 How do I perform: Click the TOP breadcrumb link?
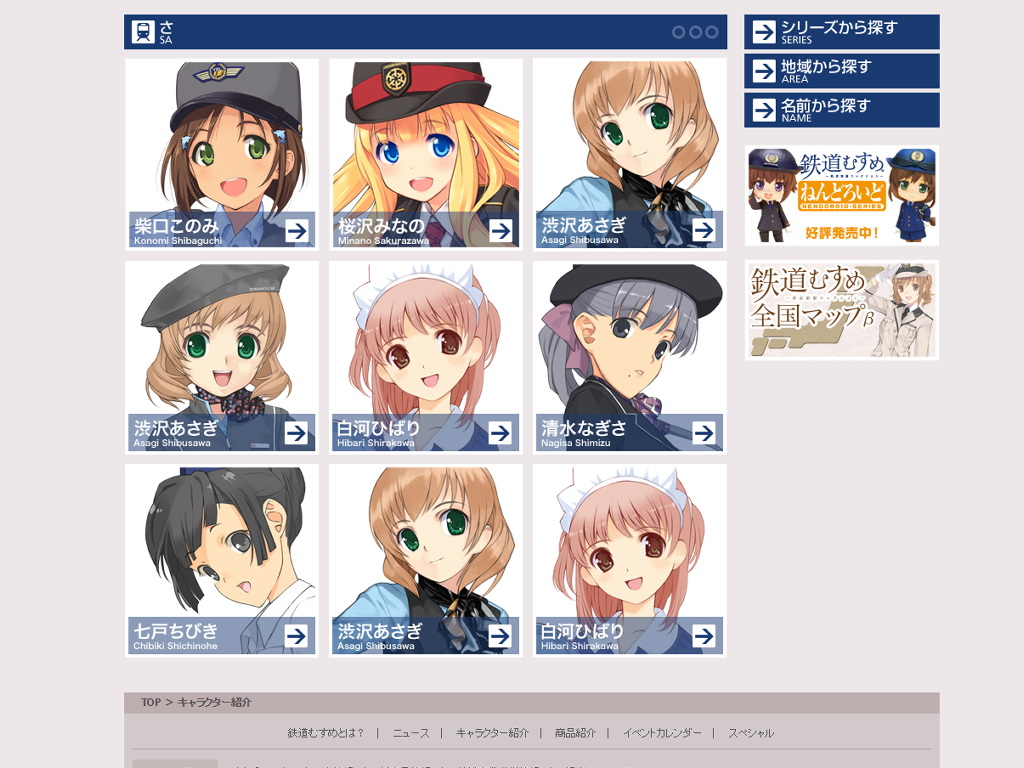tap(151, 703)
